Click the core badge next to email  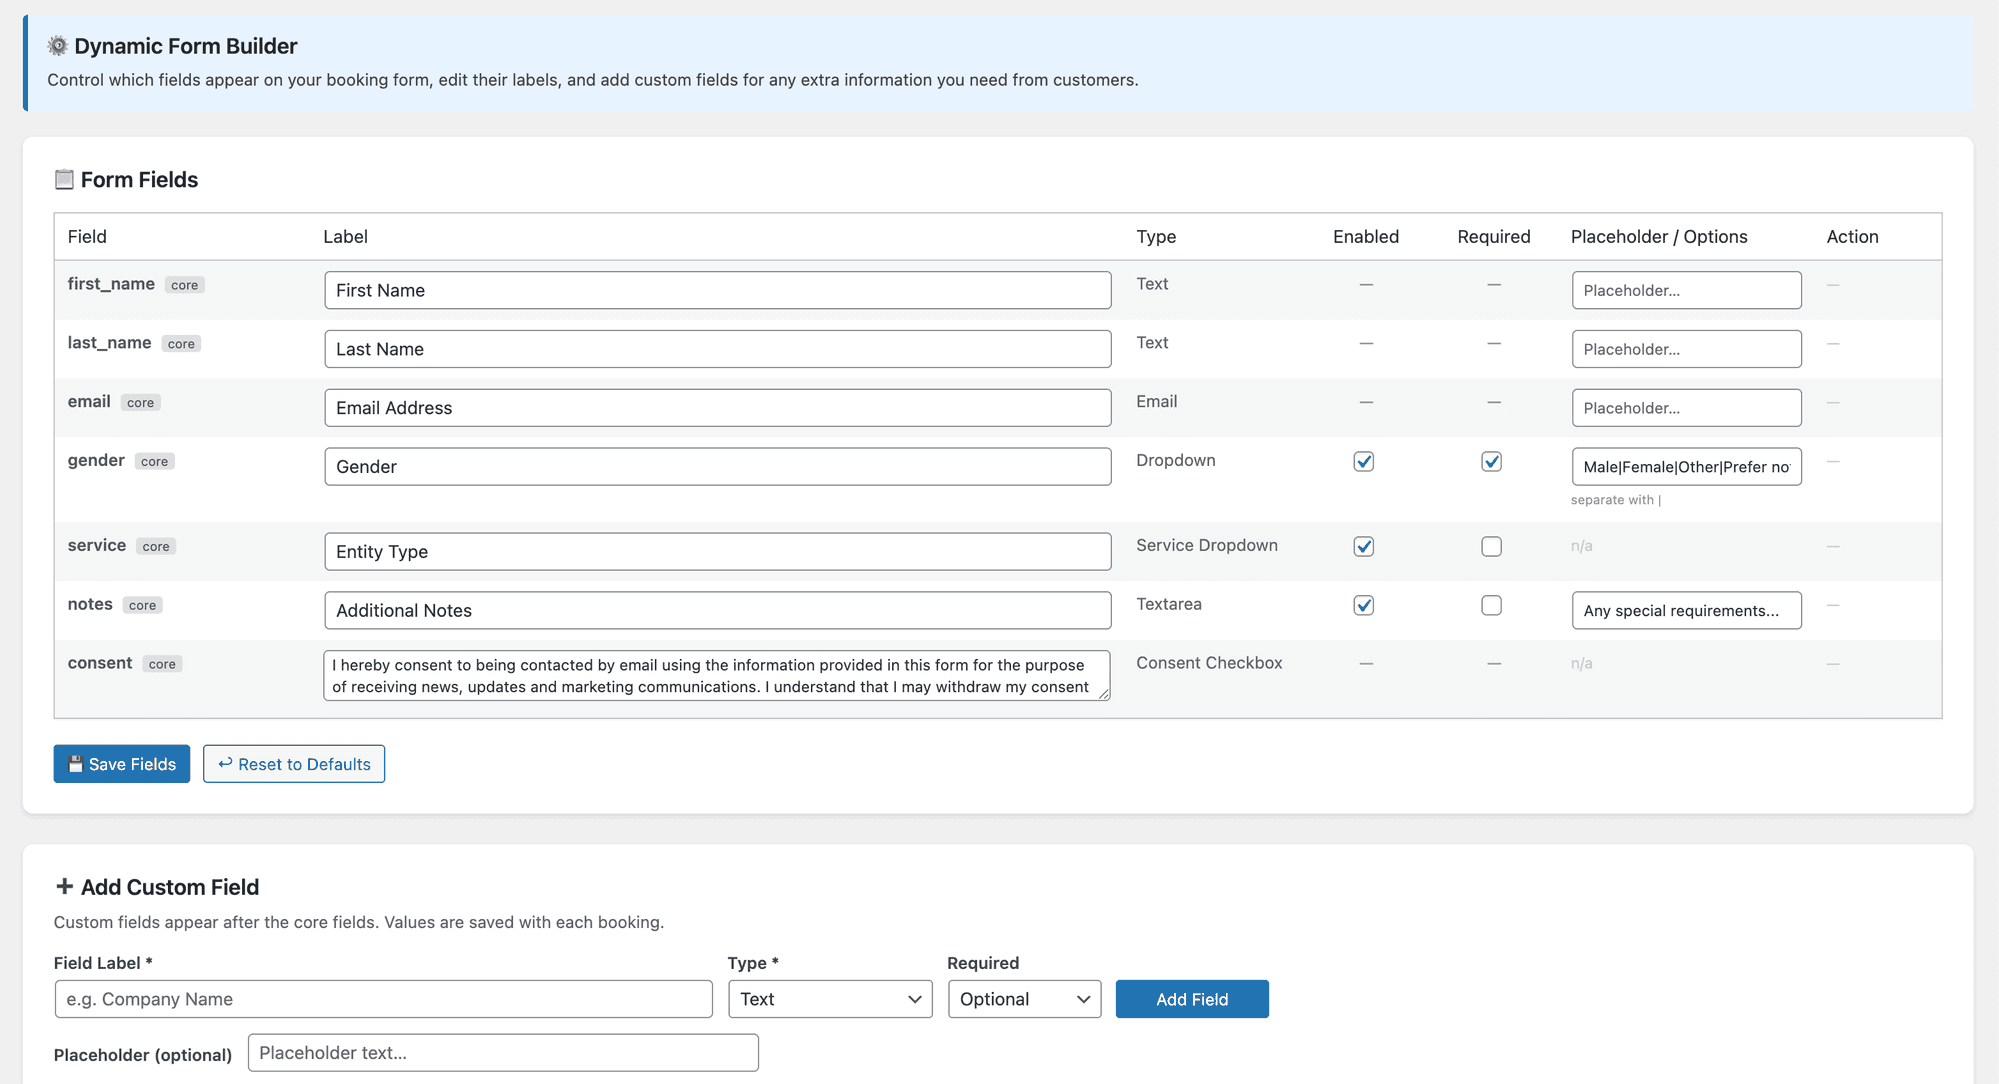coord(140,403)
